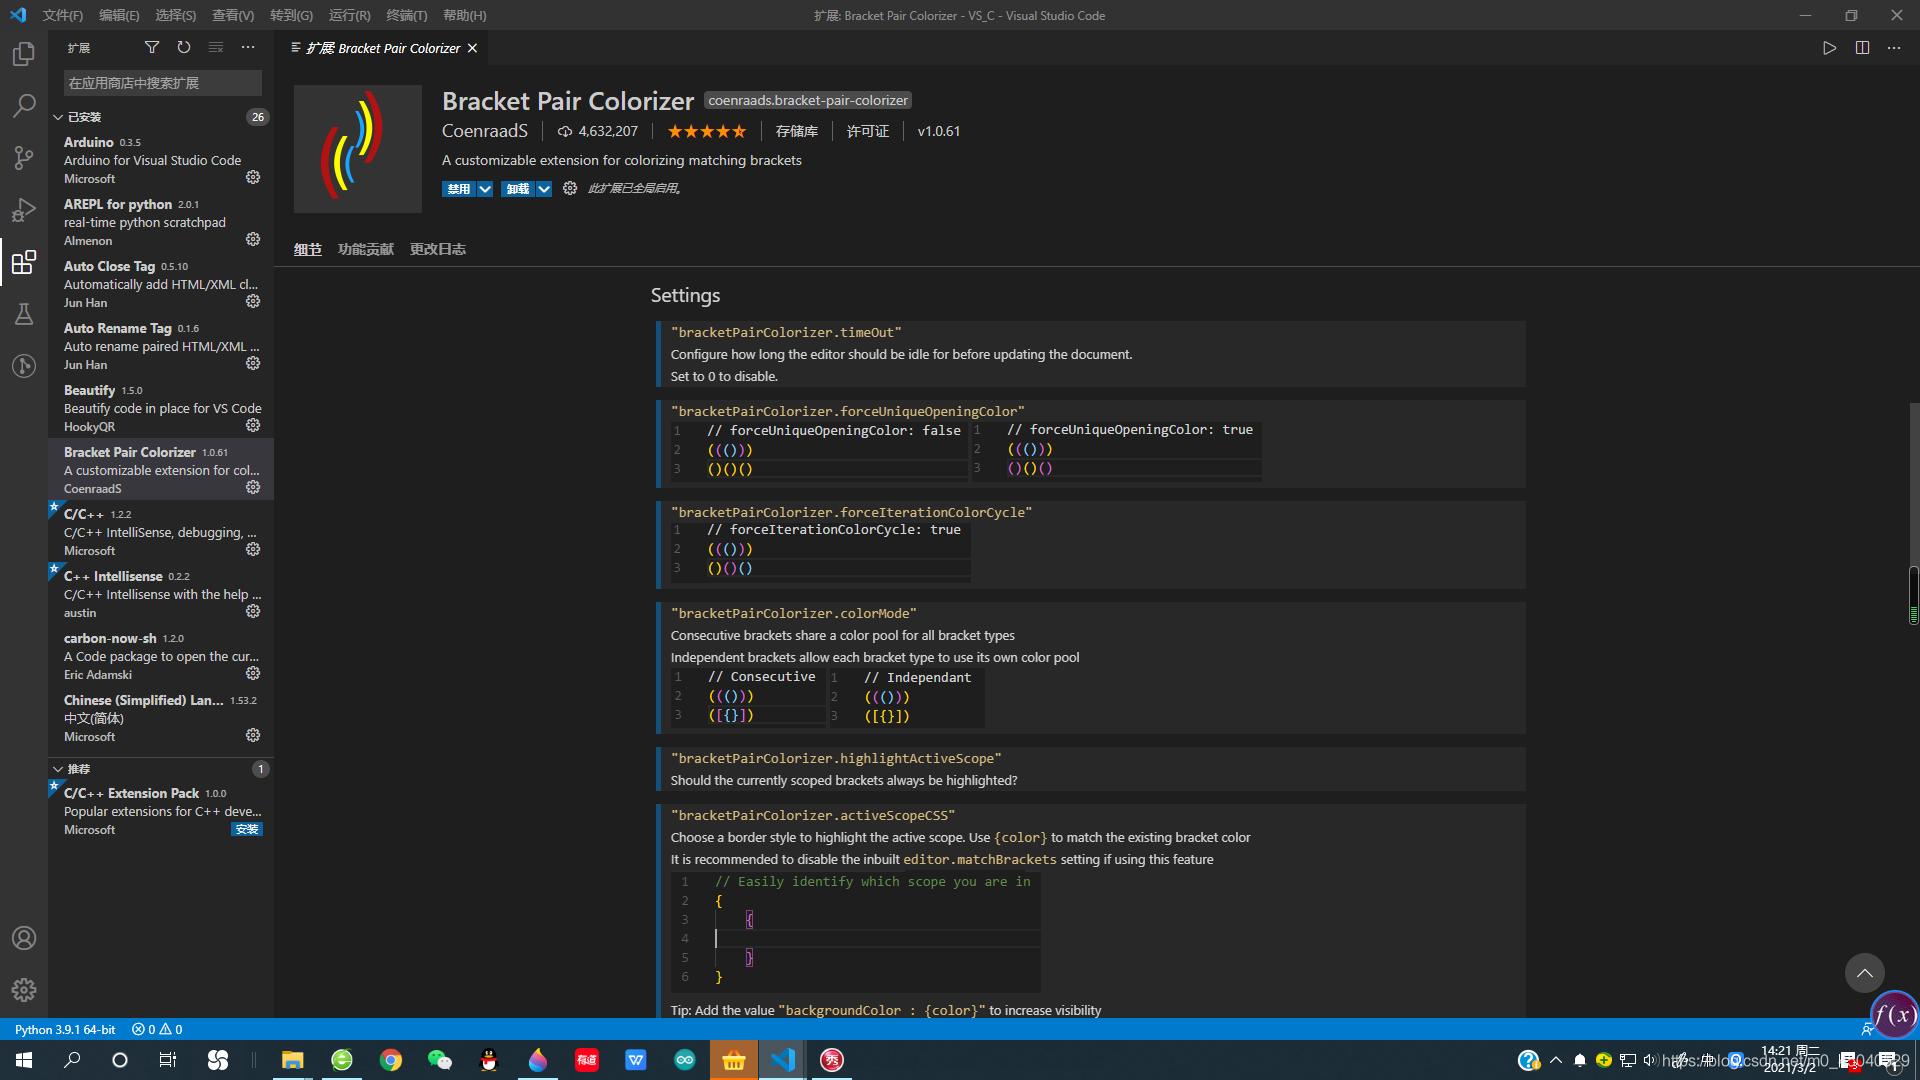Expand the uninstall button dropdown arrow

[x=544, y=189]
